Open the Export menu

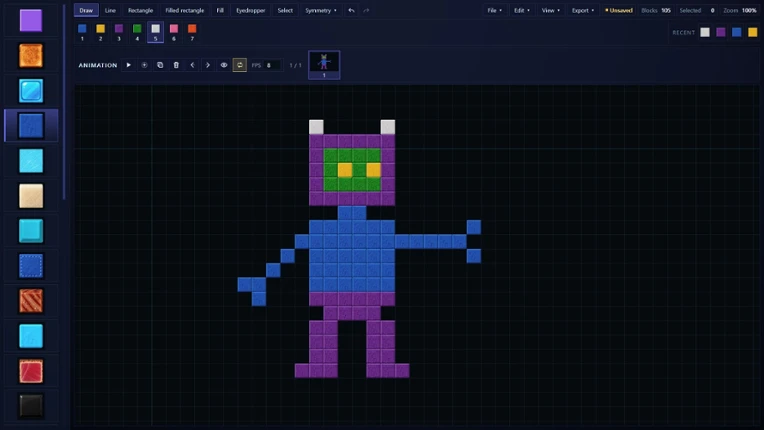click(583, 10)
